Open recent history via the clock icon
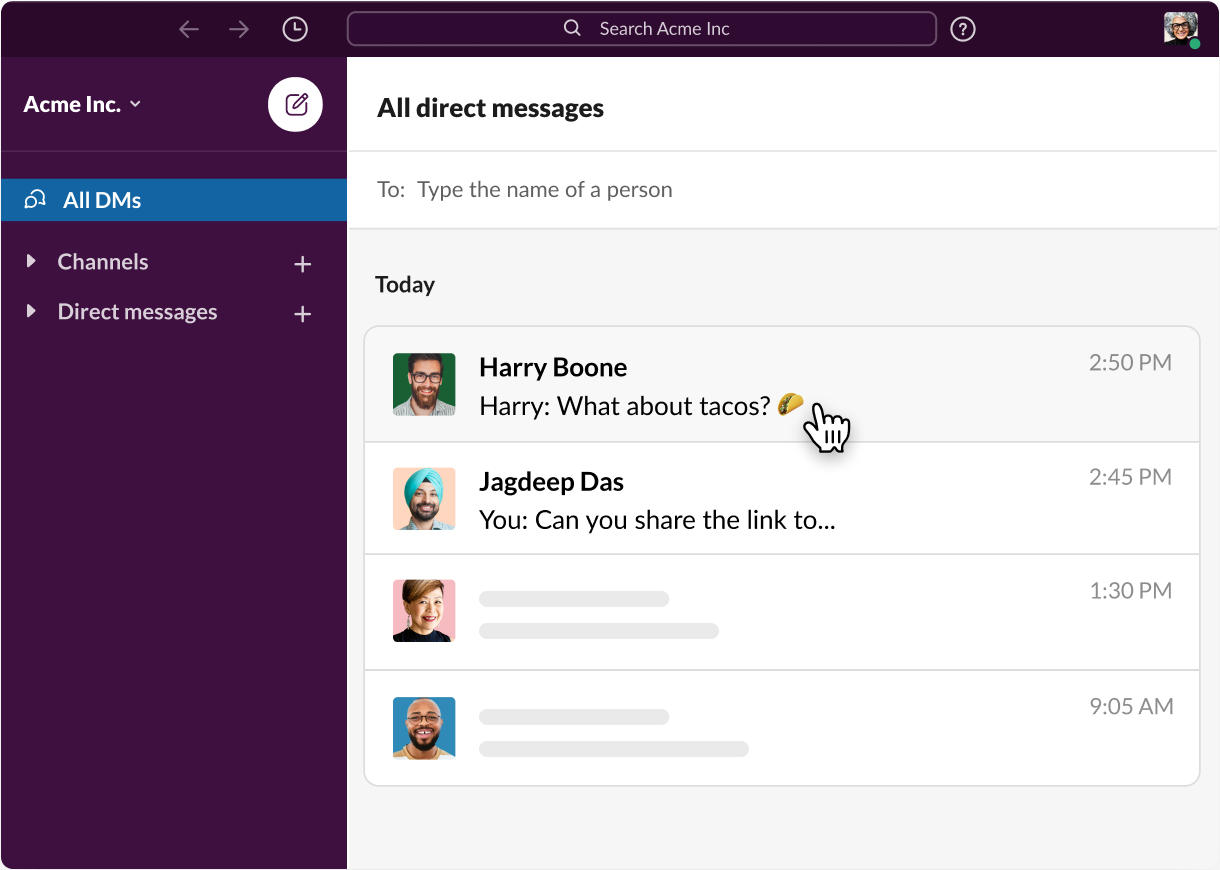The height and width of the screenshot is (870, 1220). click(295, 28)
